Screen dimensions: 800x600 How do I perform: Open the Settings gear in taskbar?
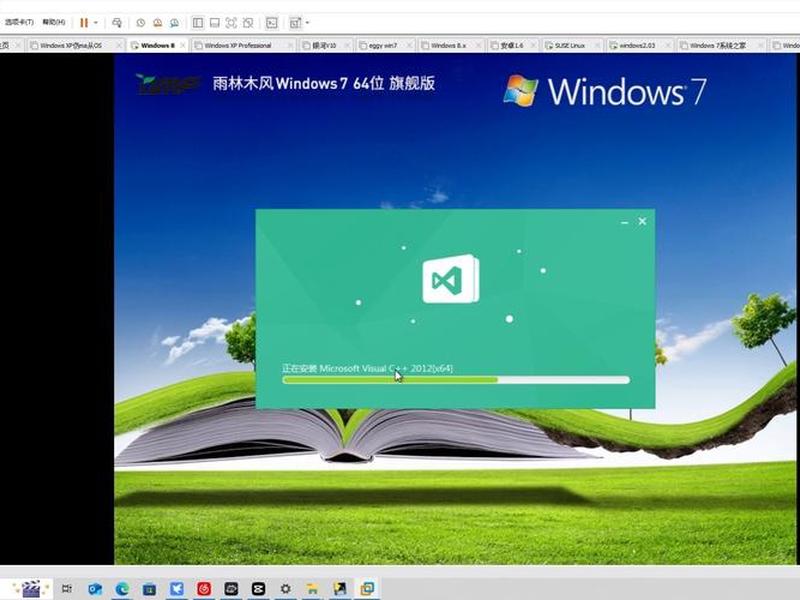[286, 589]
